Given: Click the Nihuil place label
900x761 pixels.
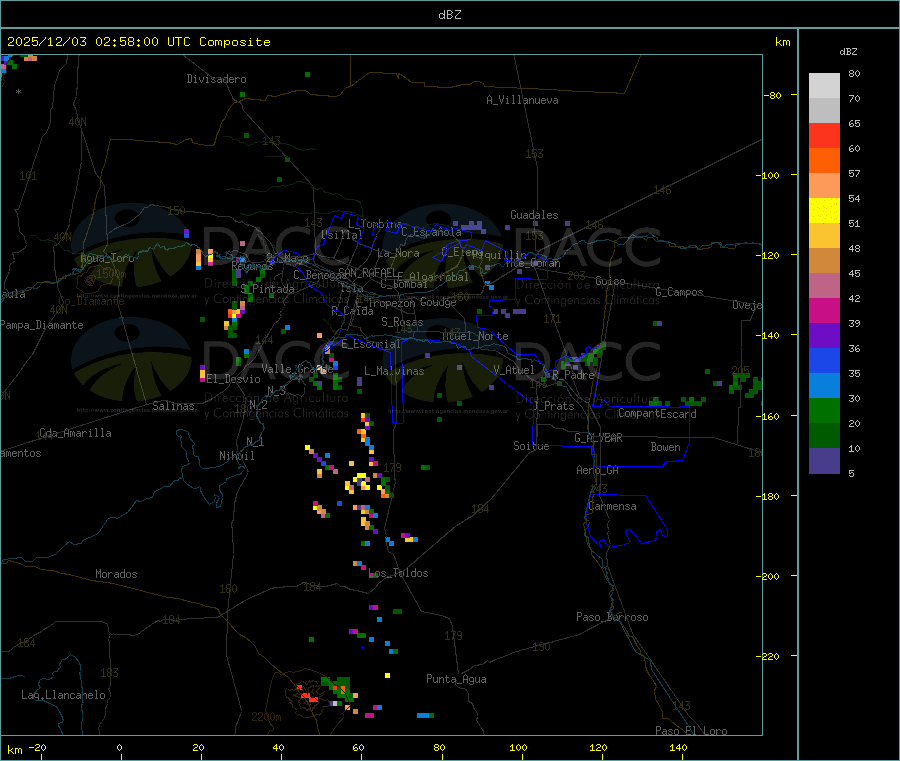Looking at the screenshot, I should tap(237, 456).
